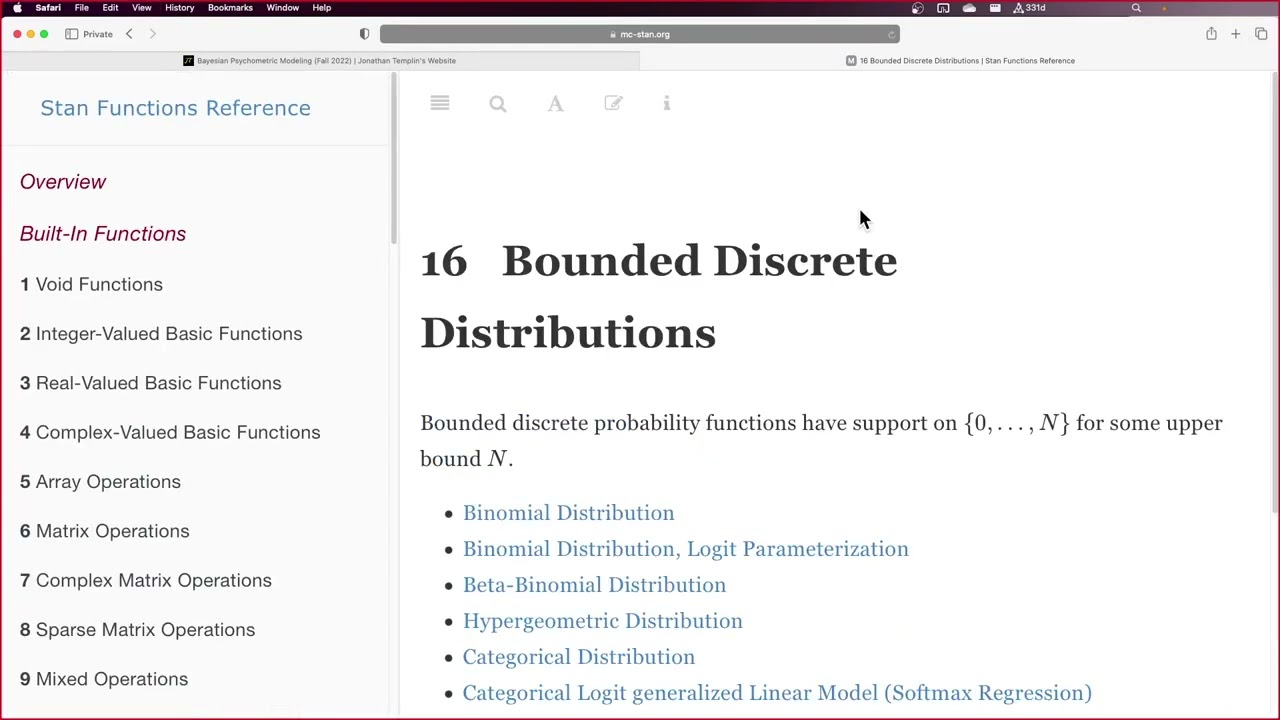Open chapter 1 Void Functions
Image resolution: width=1280 pixels, height=720 pixels.
point(91,285)
